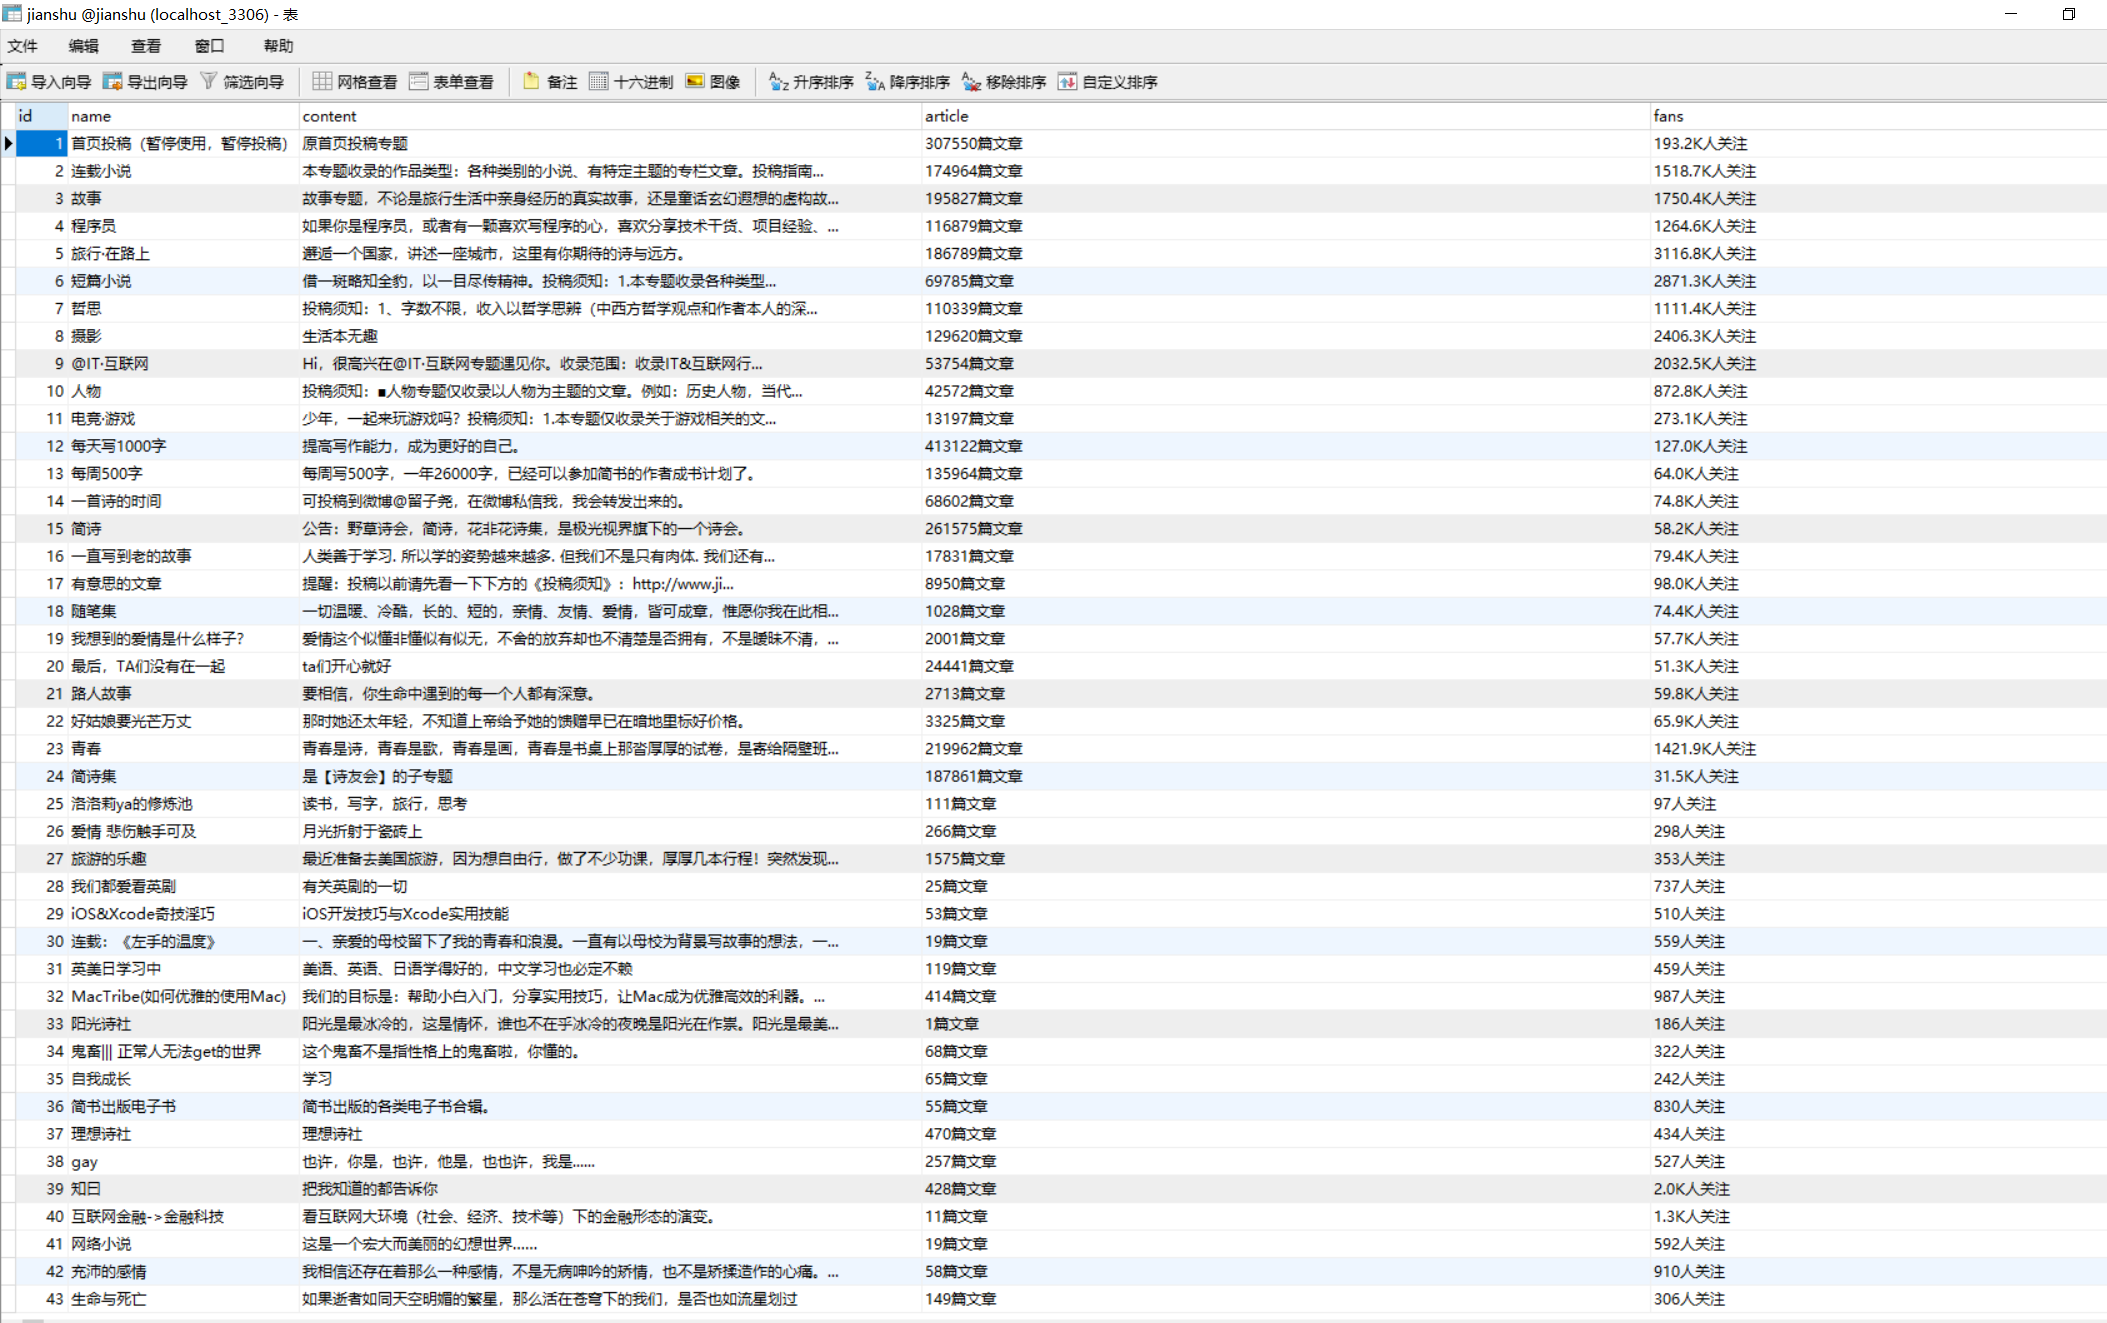Click 移除排序 to remove sorting
The image size is (2107, 1323).
pos(1004,82)
